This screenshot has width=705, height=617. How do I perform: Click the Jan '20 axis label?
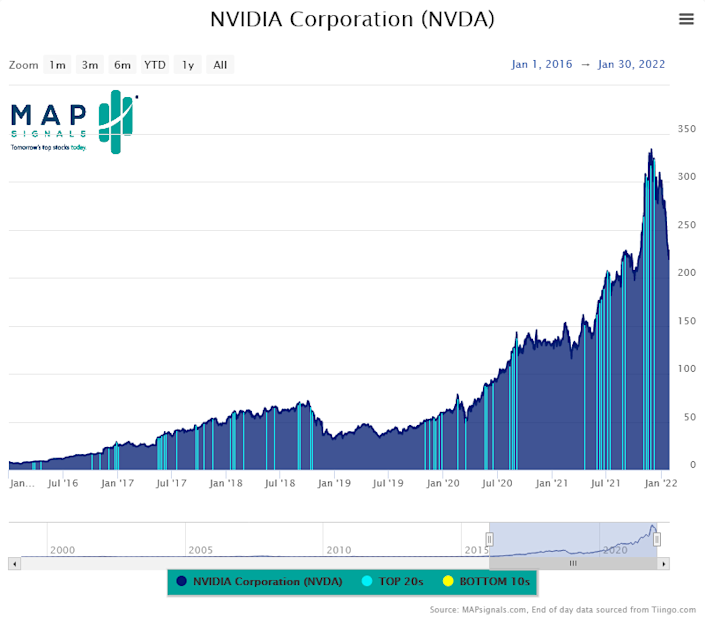click(443, 483)
